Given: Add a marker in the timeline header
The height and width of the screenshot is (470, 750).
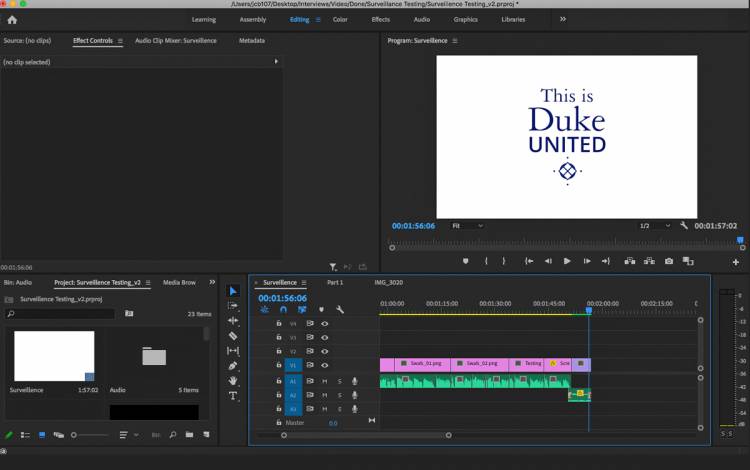Looking at the screenshot, I should coord(321,309).
